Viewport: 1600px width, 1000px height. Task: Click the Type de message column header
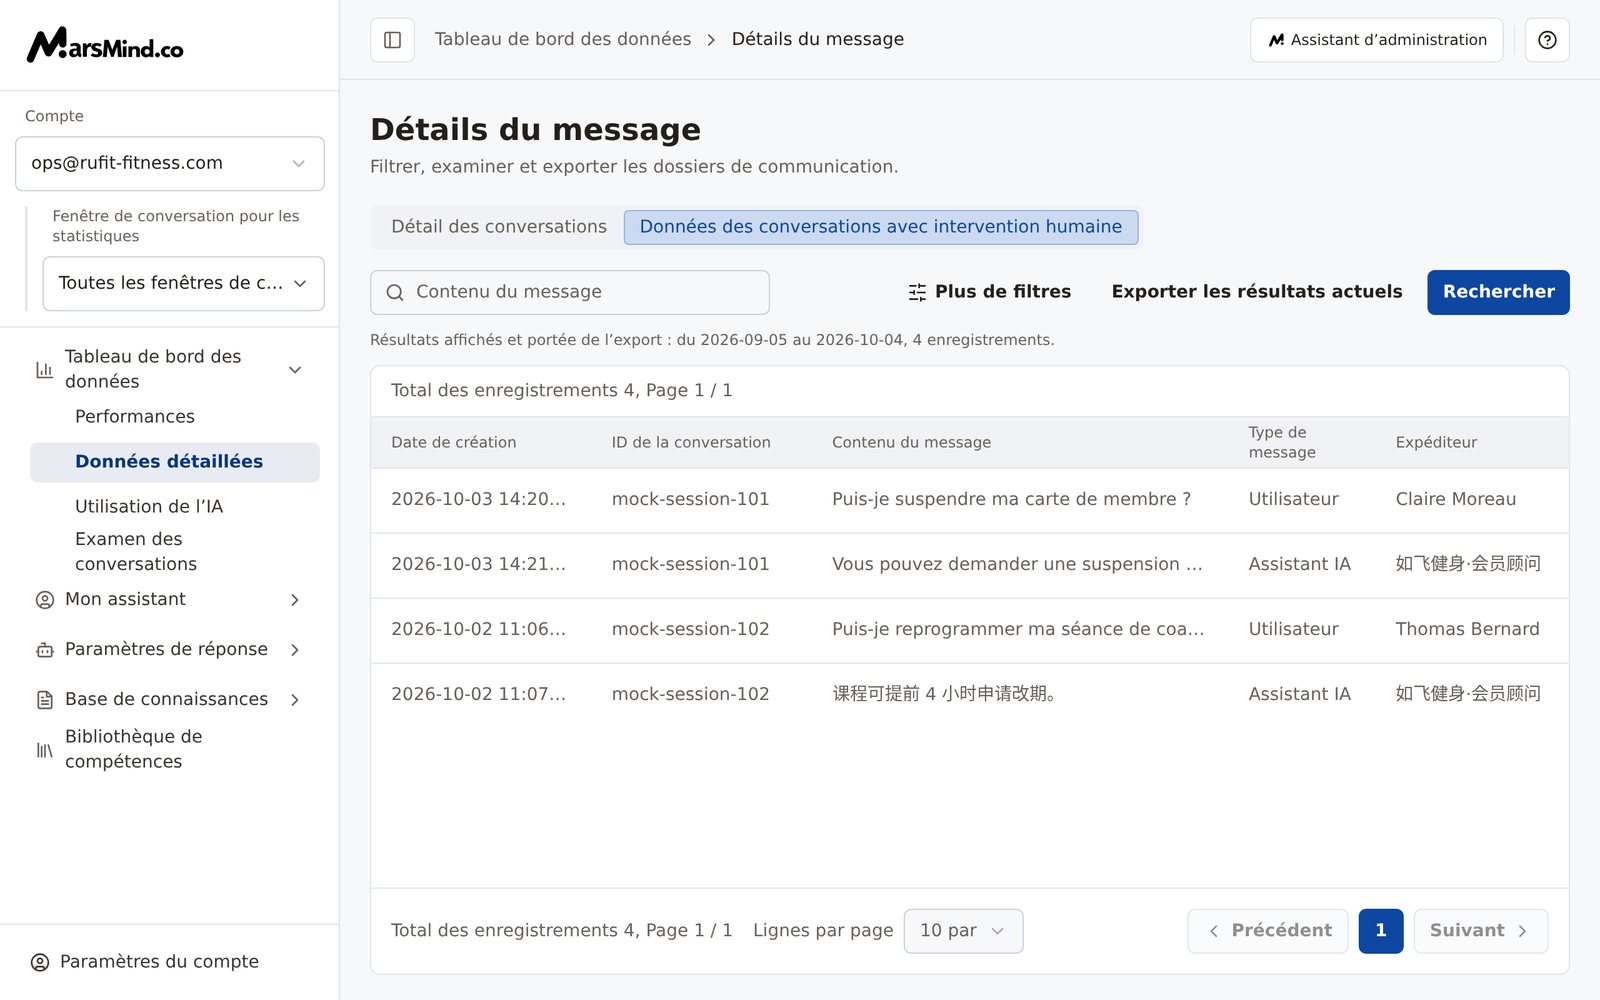point(1282,442)
